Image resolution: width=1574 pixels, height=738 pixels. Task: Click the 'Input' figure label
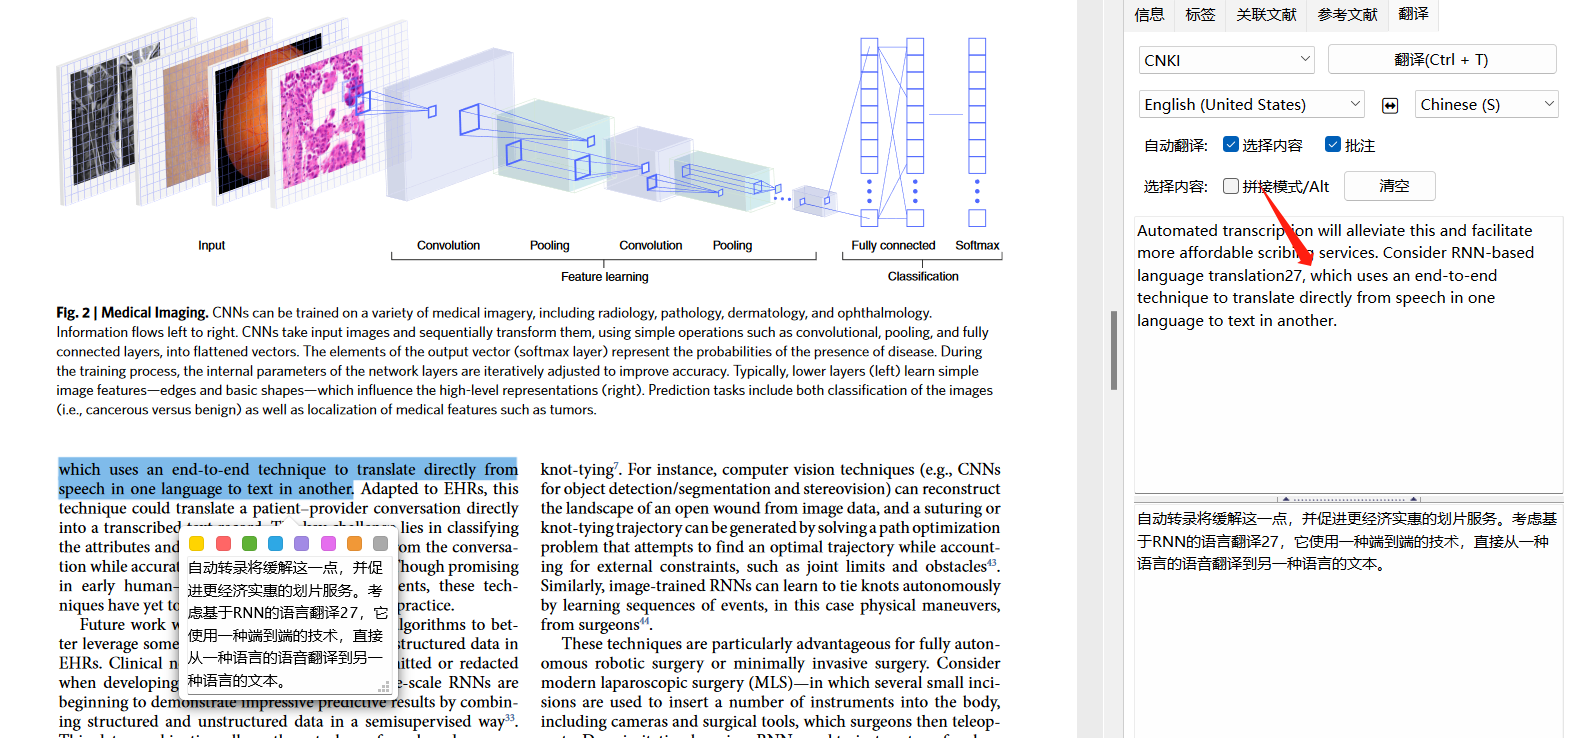coord(211,245)
